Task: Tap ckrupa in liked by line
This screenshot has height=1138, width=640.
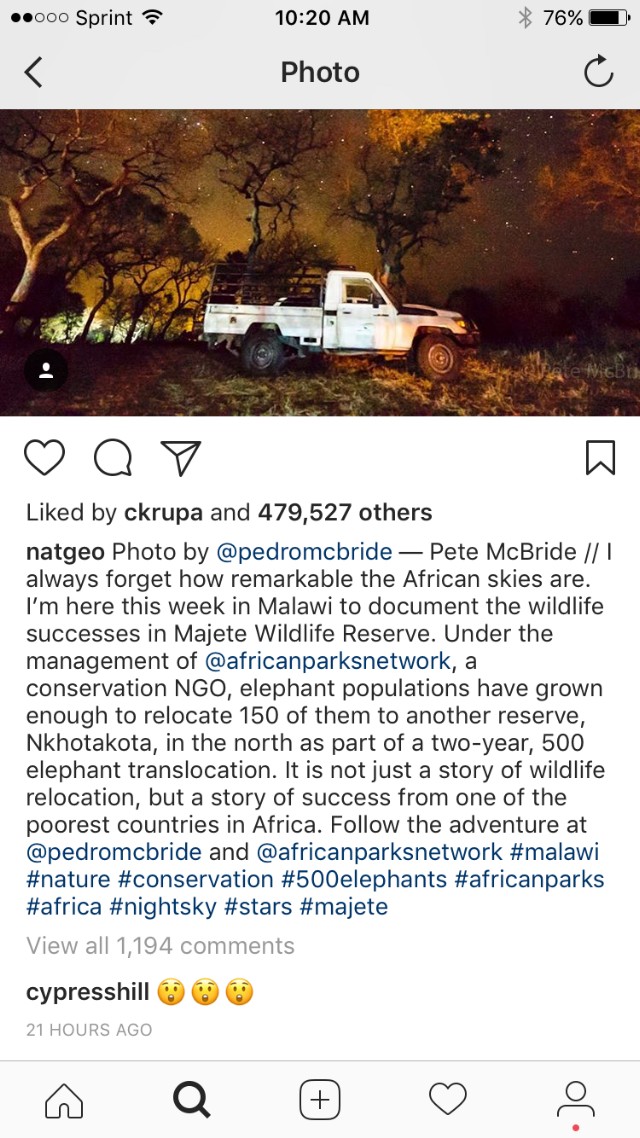Action: click(x=163, y=512)
